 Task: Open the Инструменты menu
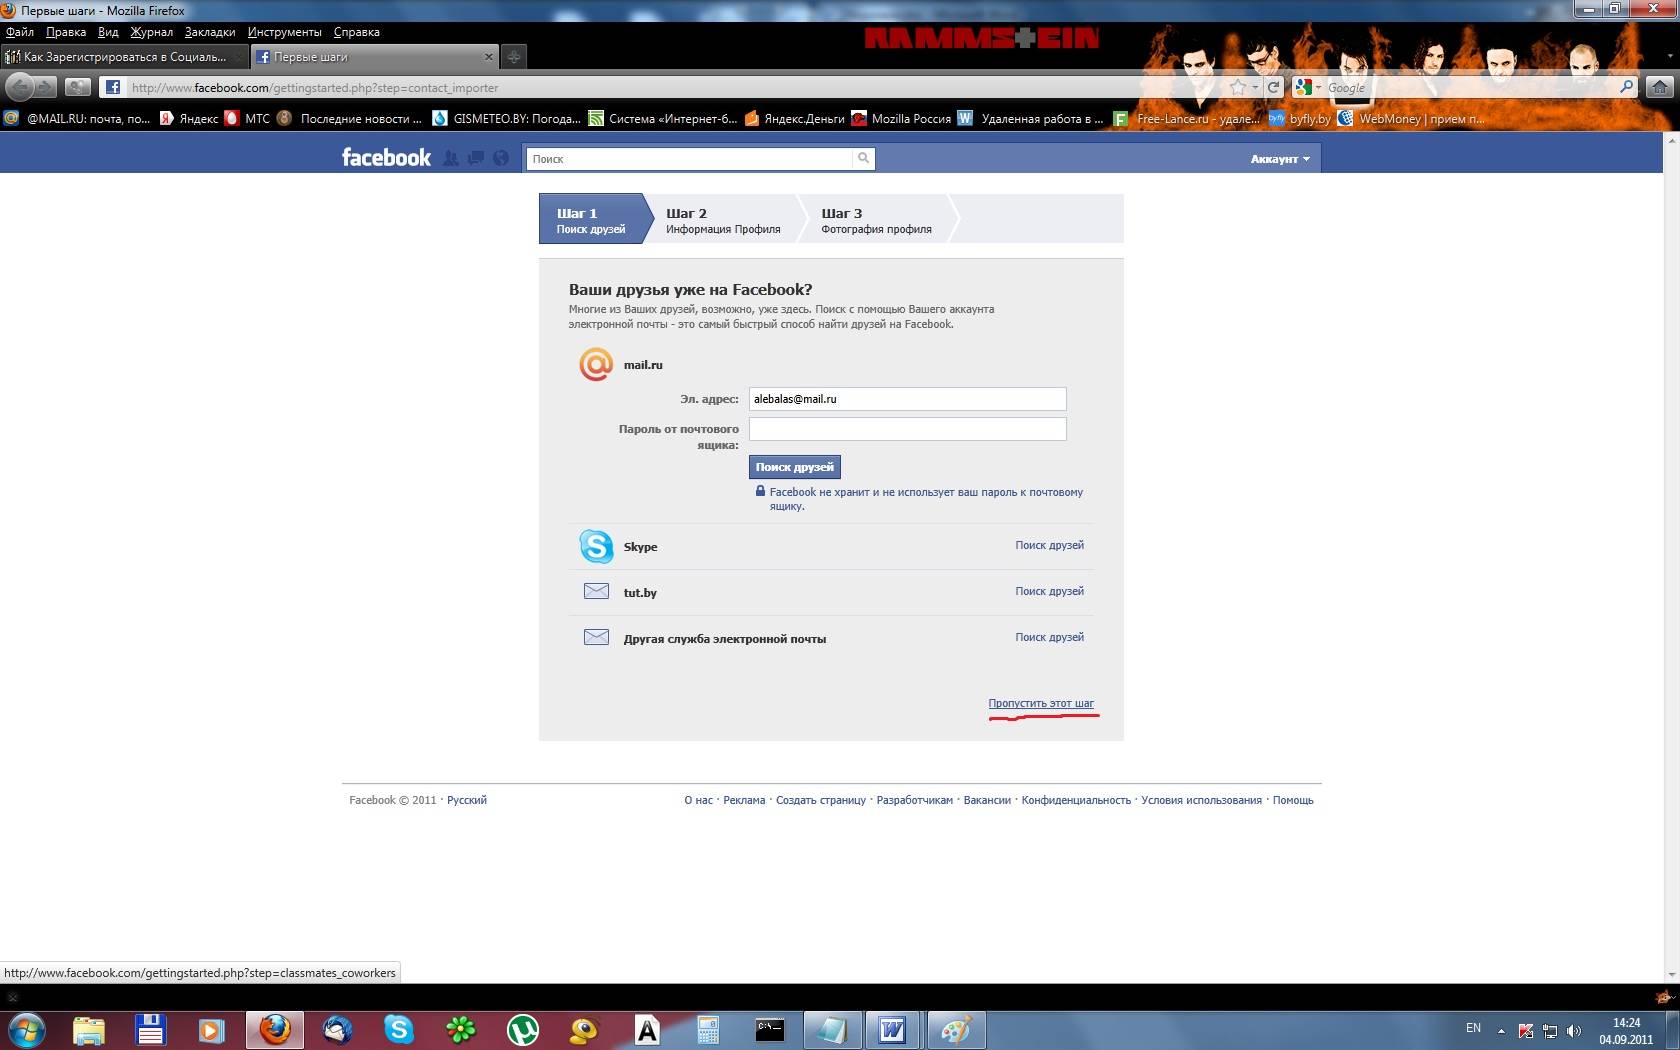click(x=285, y=32)
